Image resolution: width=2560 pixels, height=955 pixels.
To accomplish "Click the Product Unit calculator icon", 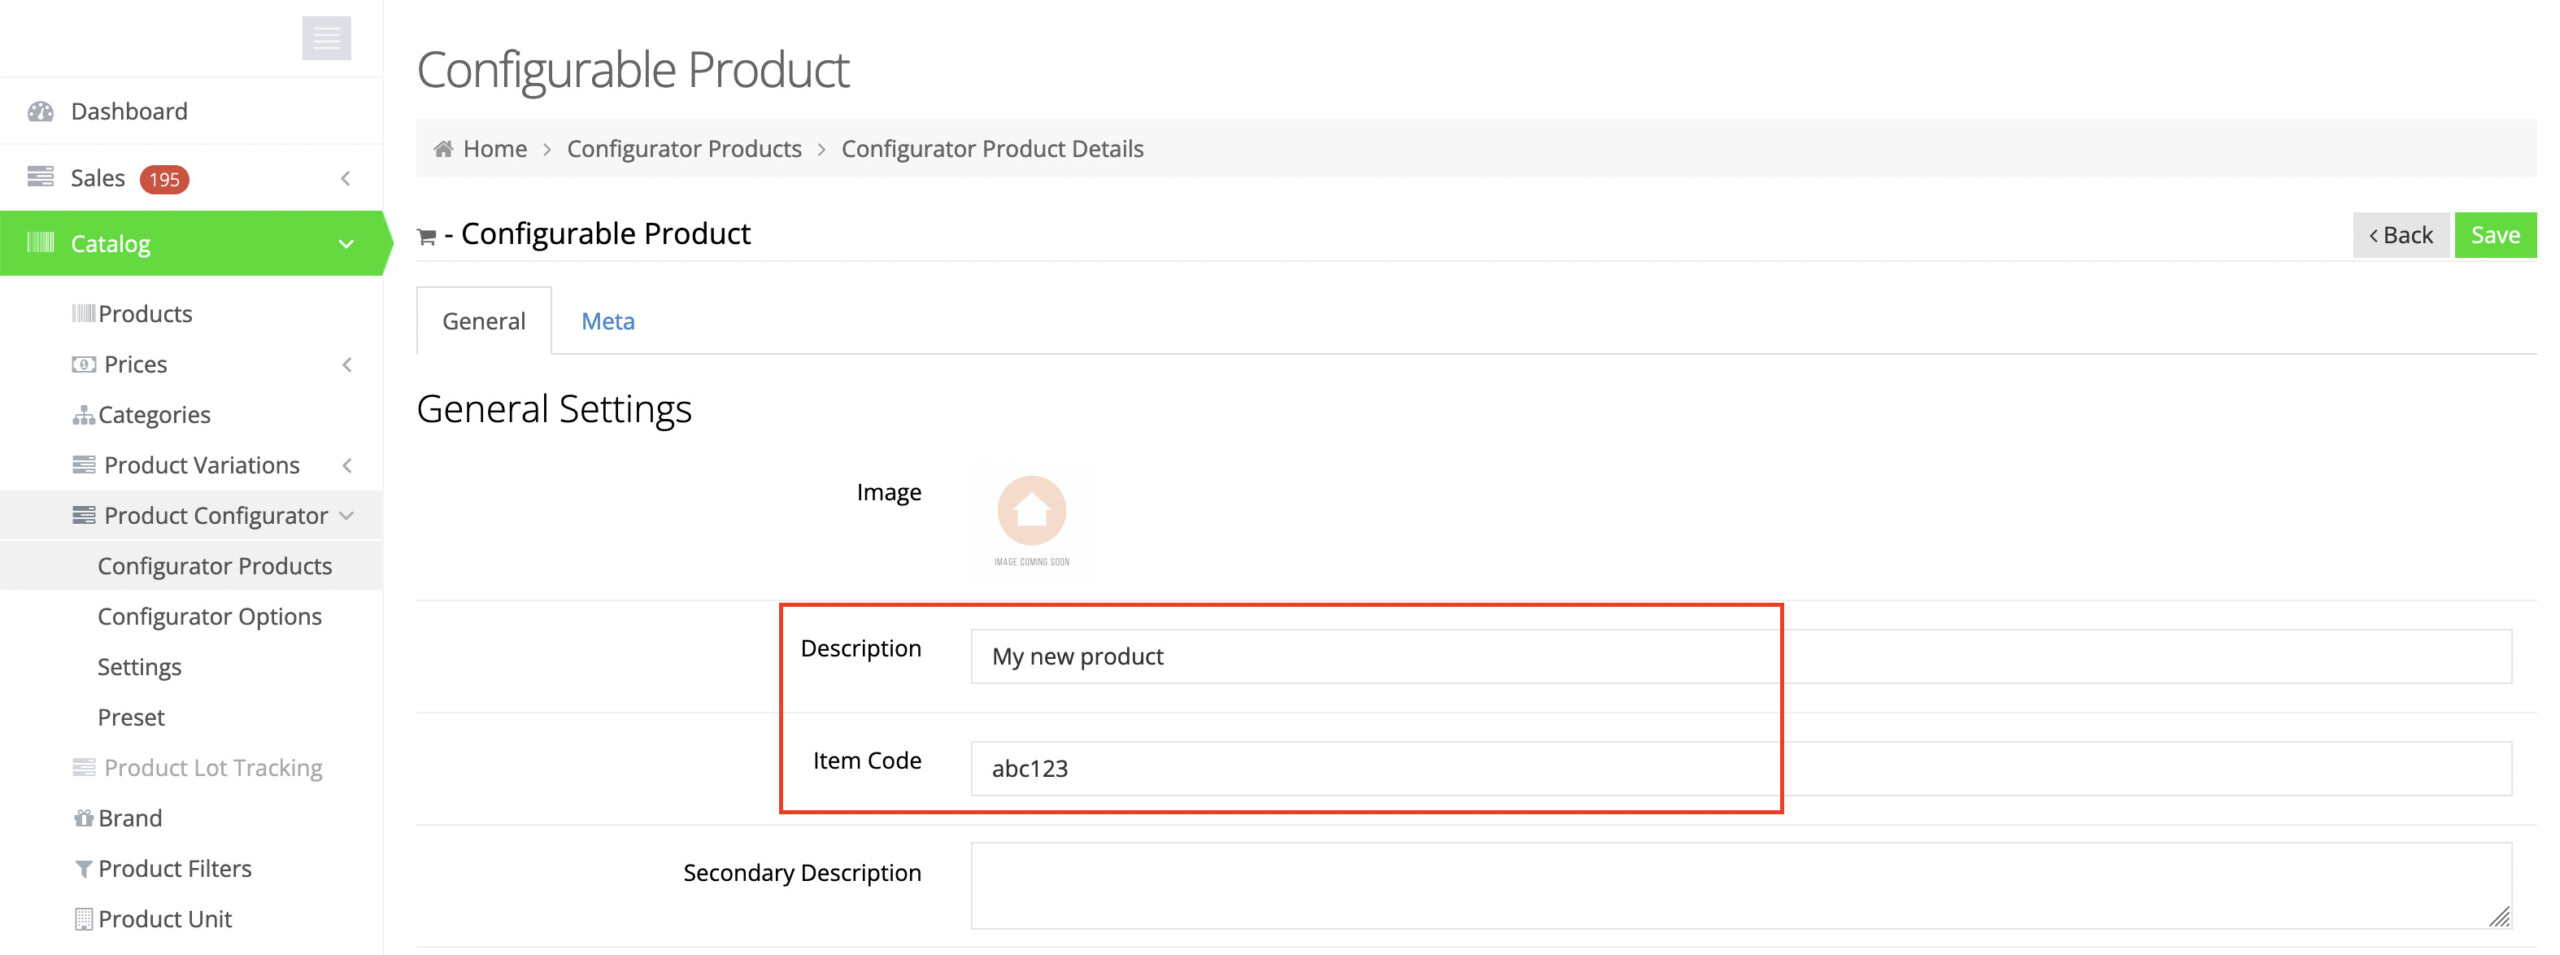I will coord(84,919).
